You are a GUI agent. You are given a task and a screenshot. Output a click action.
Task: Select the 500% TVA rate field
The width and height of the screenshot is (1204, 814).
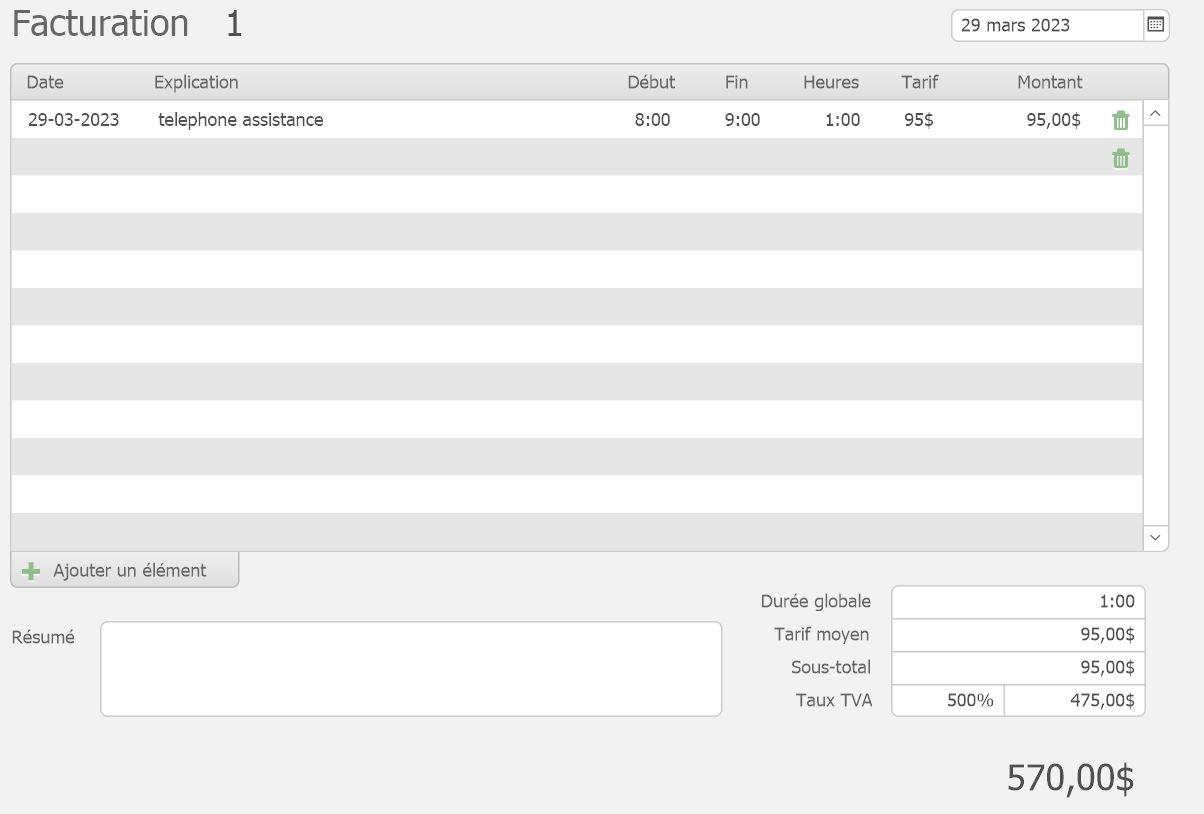[x=947, y=700]
